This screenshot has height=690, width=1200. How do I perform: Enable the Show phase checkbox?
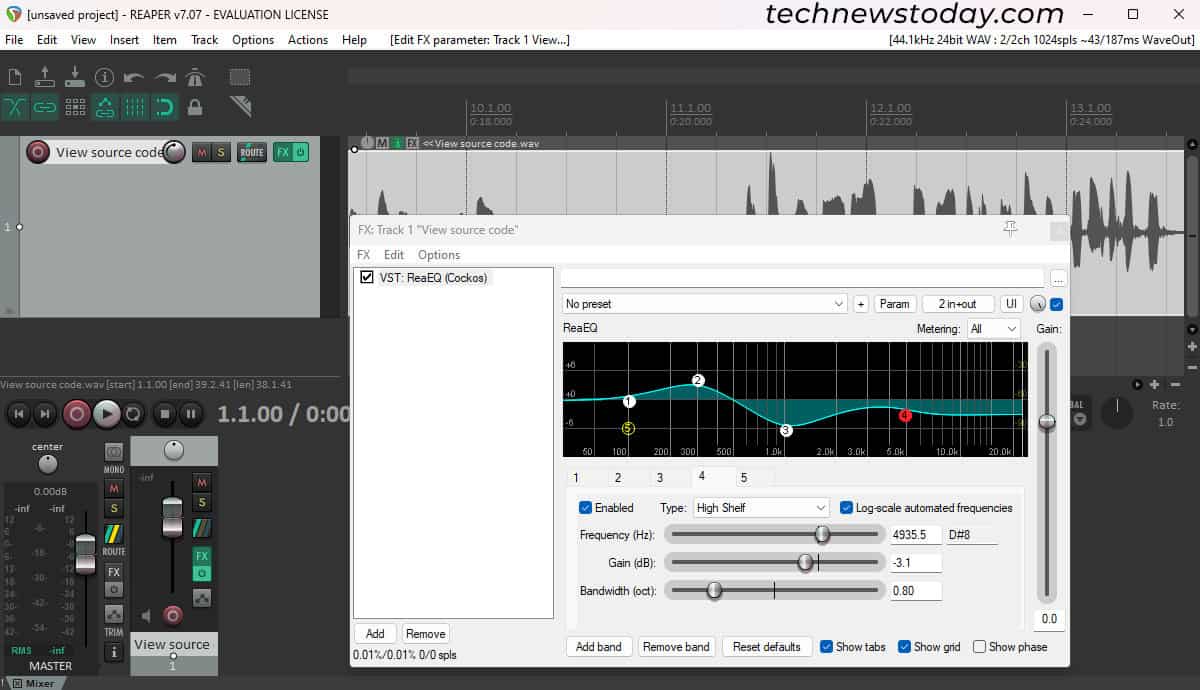(x=980, y=647)
